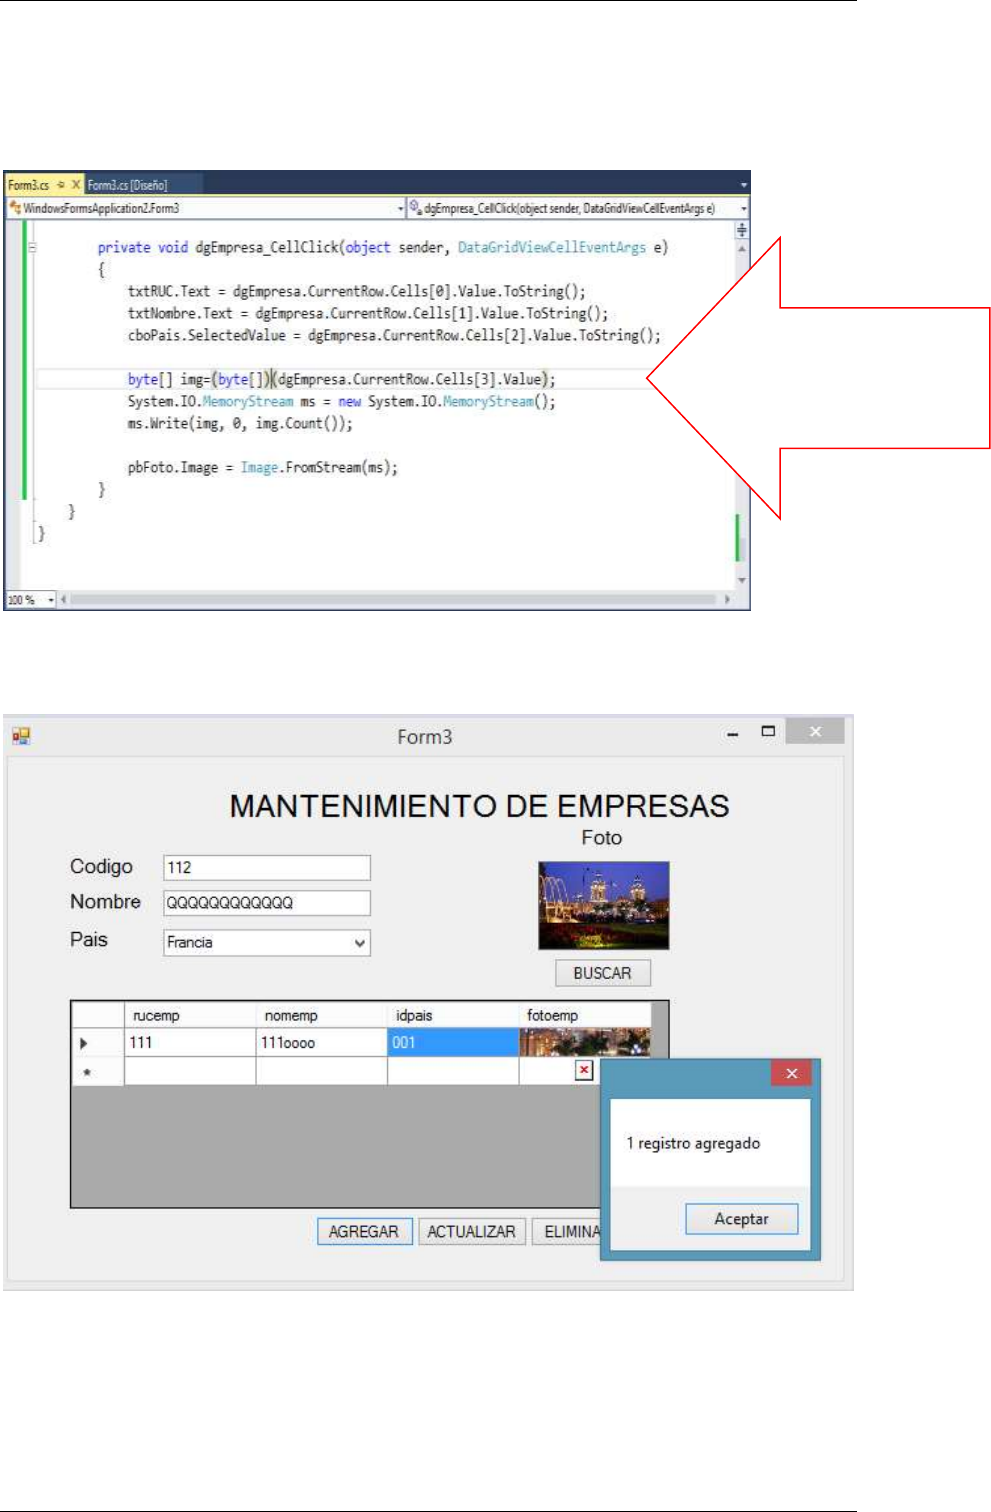Click the nomemp column header
The image size is (991, 1512).
321,1015
